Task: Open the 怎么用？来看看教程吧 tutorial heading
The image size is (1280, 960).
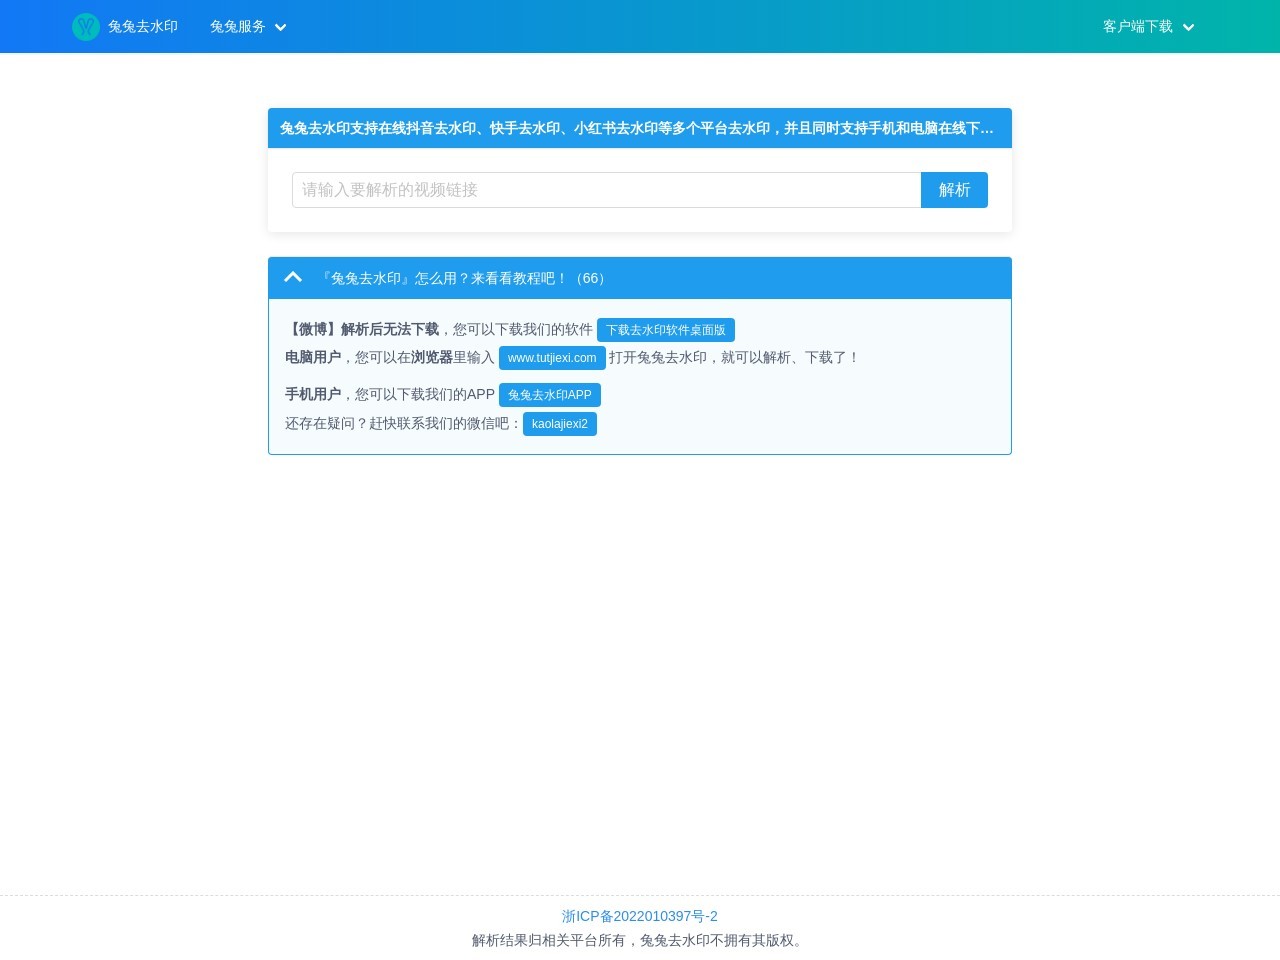Action: (x=464, y=278)
